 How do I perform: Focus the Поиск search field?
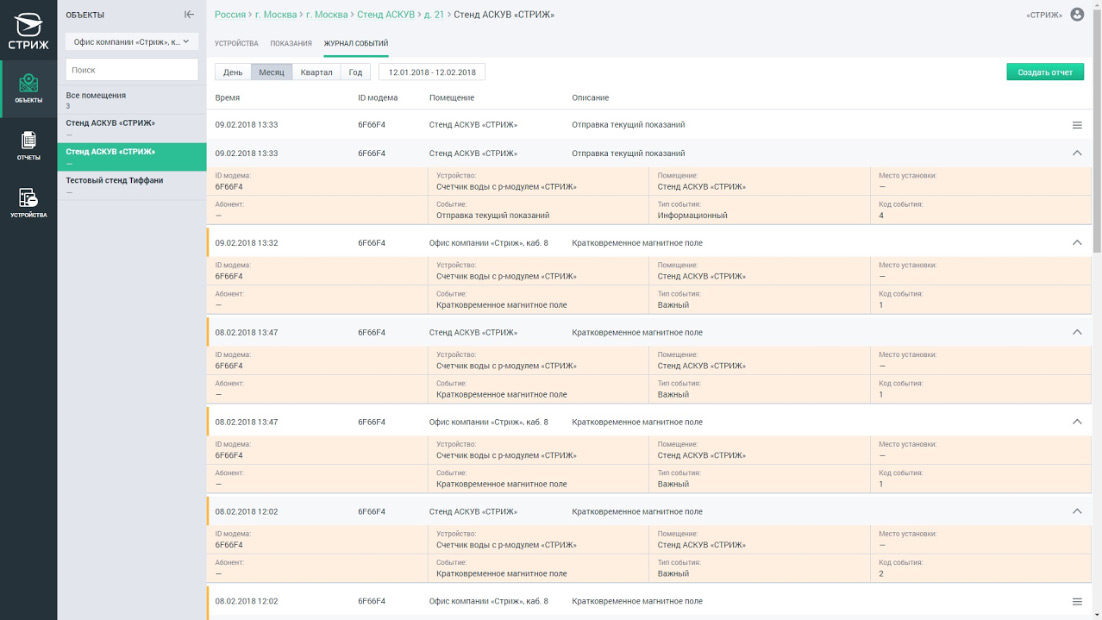131,70
